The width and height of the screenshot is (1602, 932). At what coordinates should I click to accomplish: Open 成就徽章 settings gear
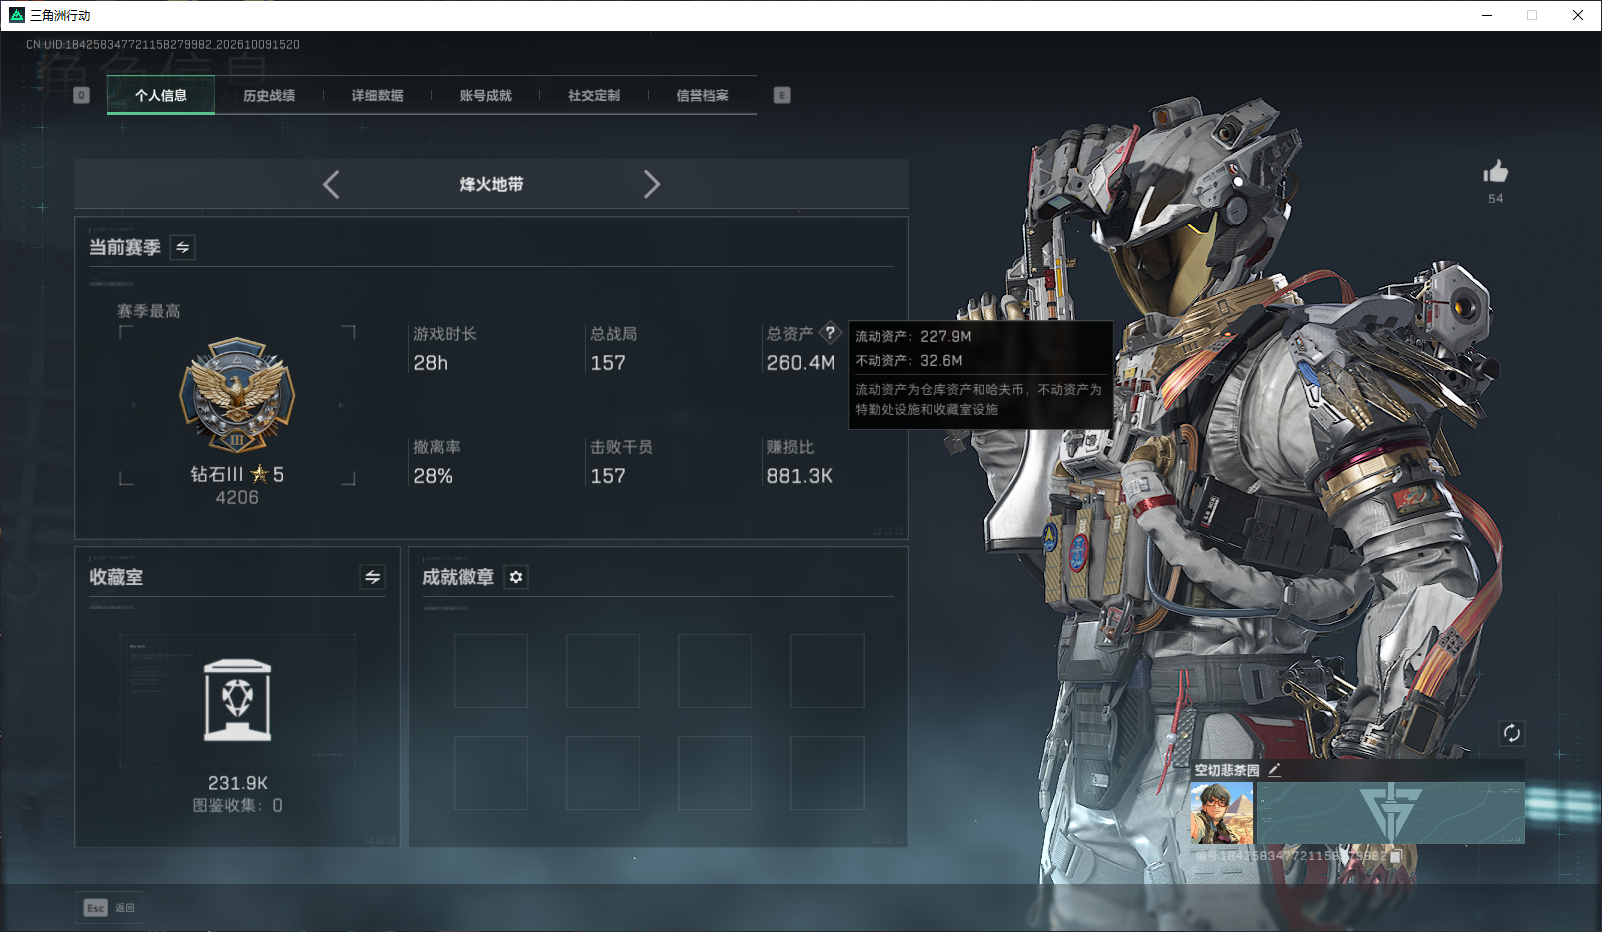[x=516, y=577]
